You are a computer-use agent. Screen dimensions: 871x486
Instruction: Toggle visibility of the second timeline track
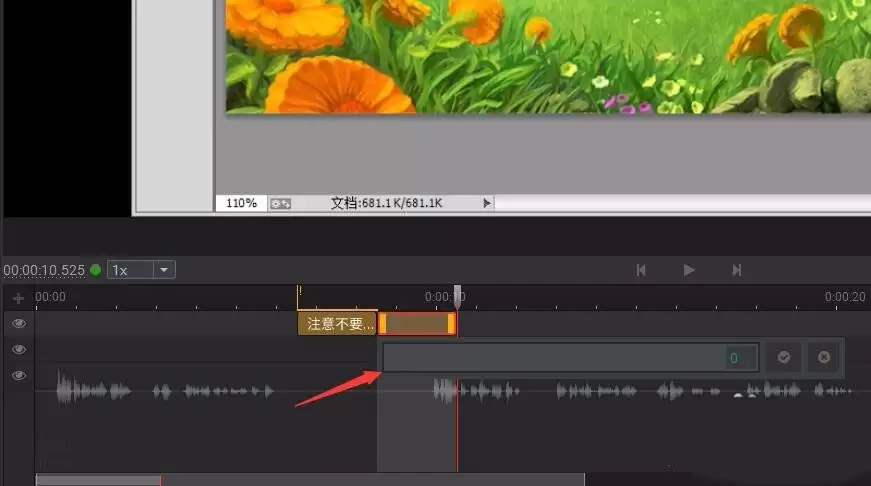pos(19,349)
